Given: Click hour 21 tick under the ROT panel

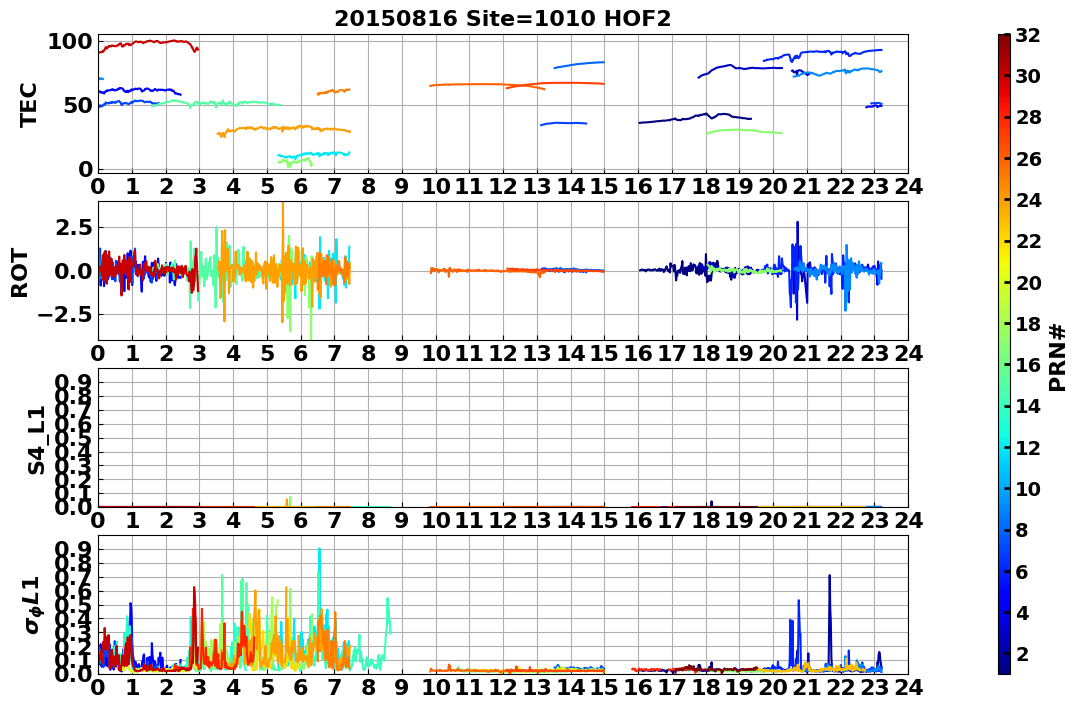Looking at the screenshot, I should point(806,353).
